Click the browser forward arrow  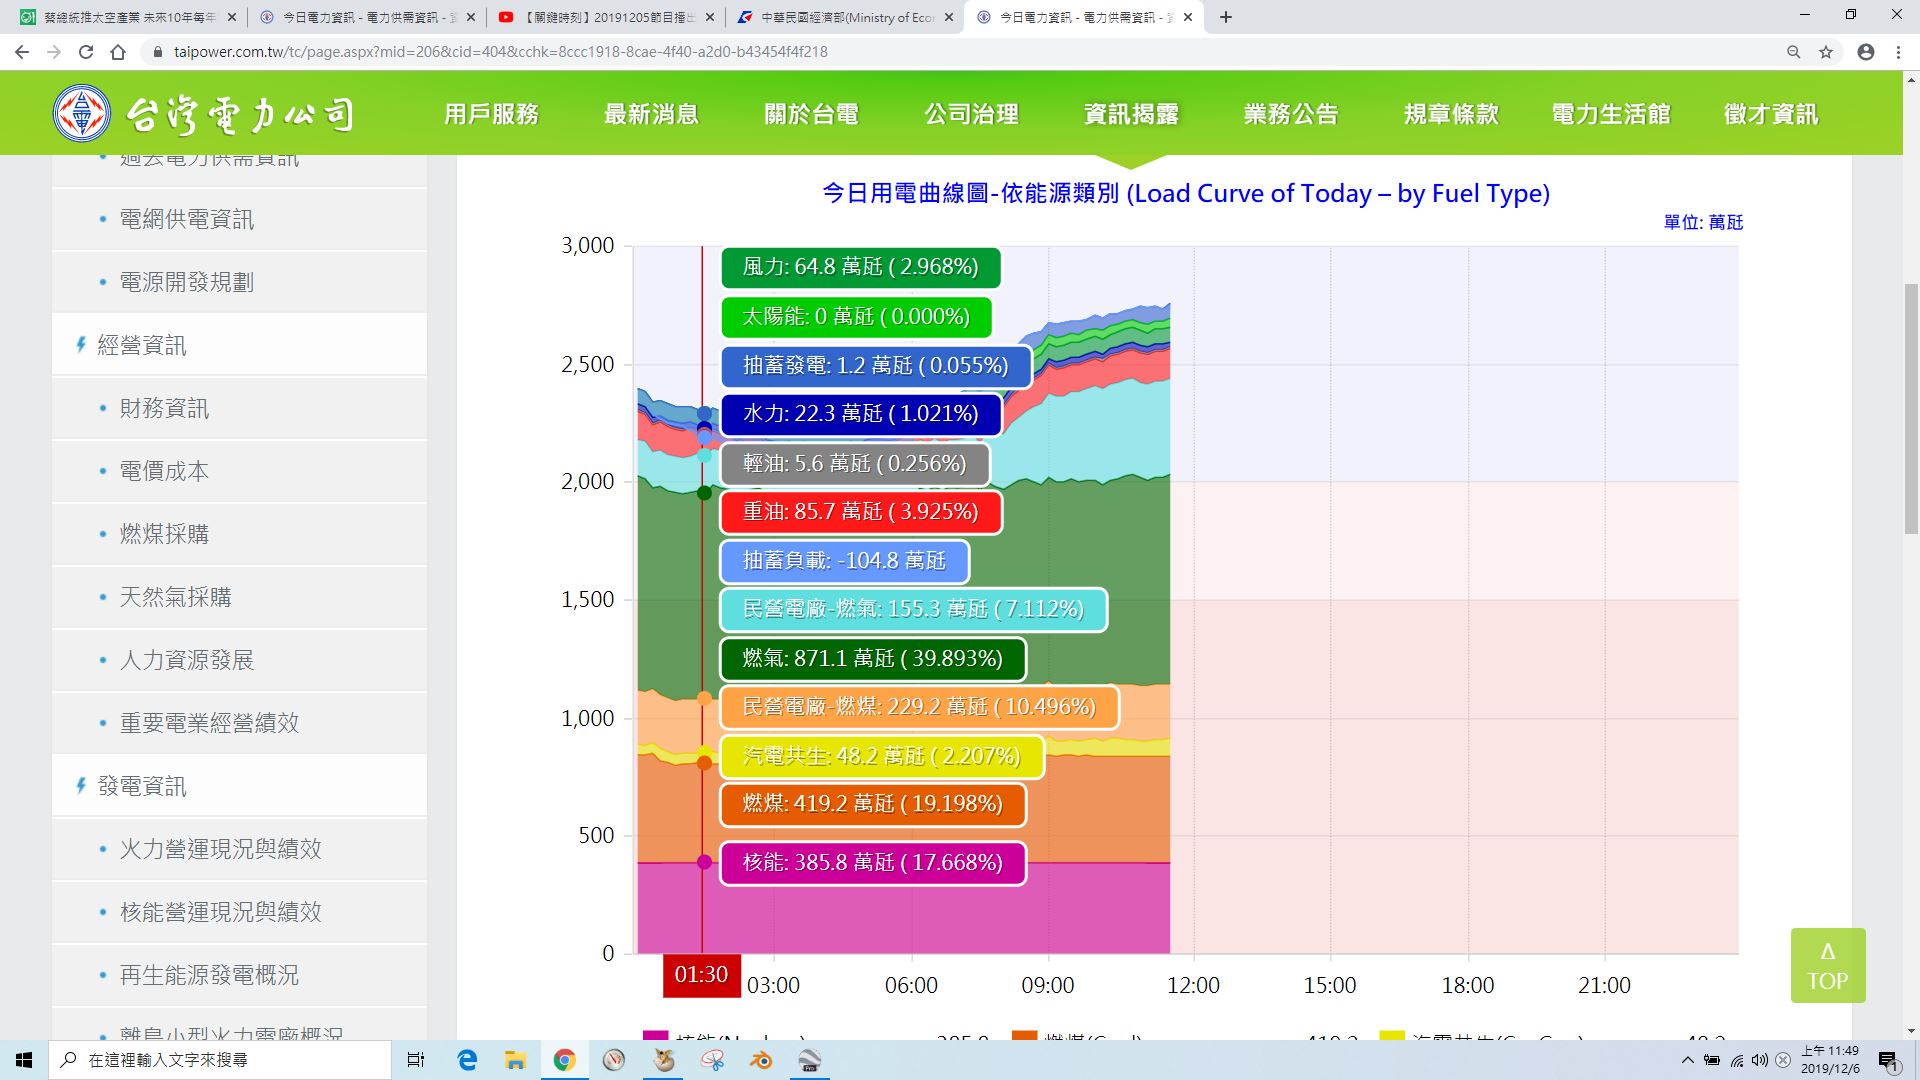(54, 52)
